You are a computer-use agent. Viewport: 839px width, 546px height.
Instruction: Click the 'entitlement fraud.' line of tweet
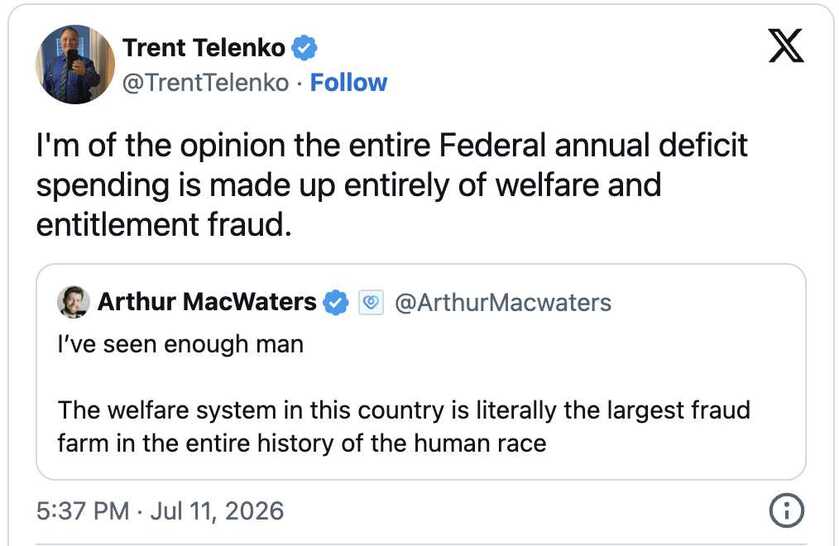pyautogui.click(x=164, y=225)
